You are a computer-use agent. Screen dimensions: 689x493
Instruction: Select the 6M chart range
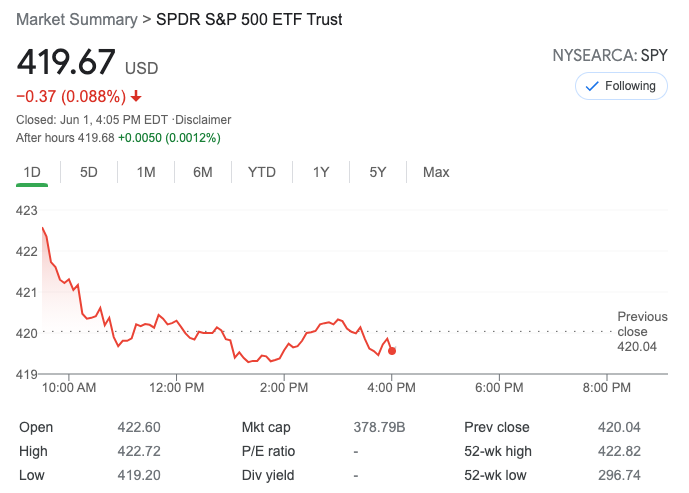click(203, 172)
